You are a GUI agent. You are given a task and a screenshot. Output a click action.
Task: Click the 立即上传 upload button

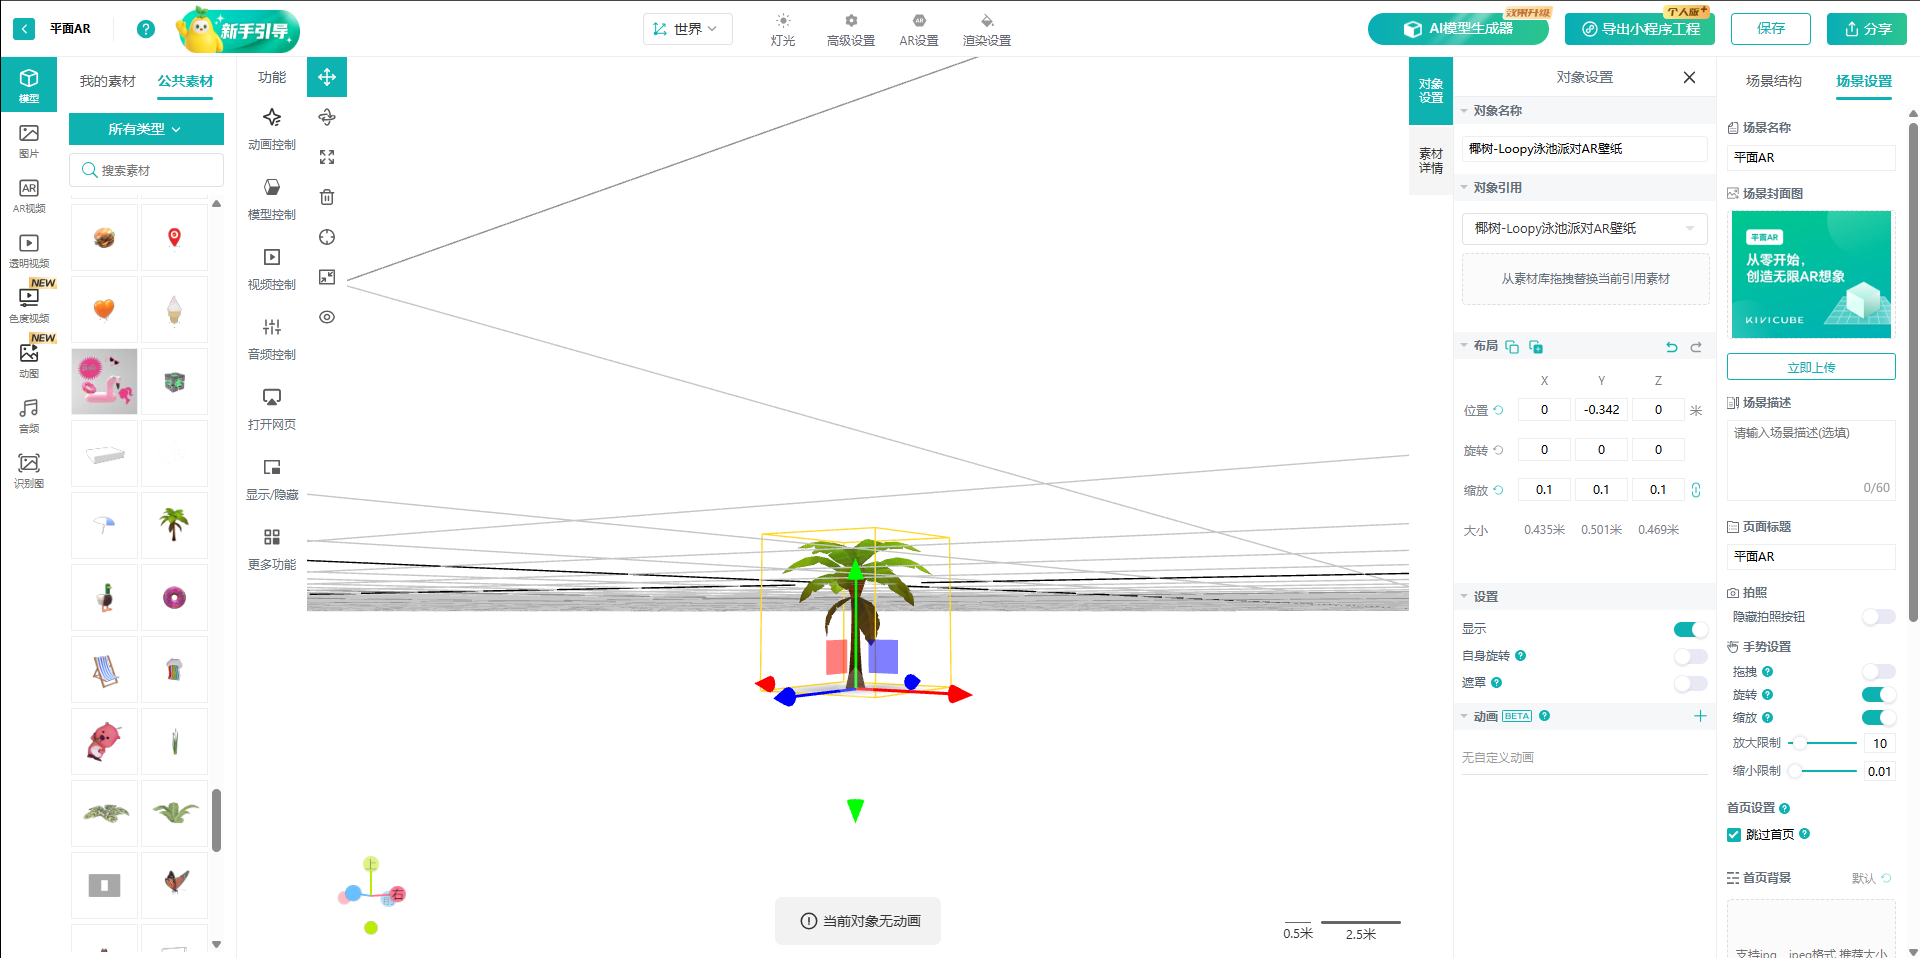click(x=1810, y=367)
